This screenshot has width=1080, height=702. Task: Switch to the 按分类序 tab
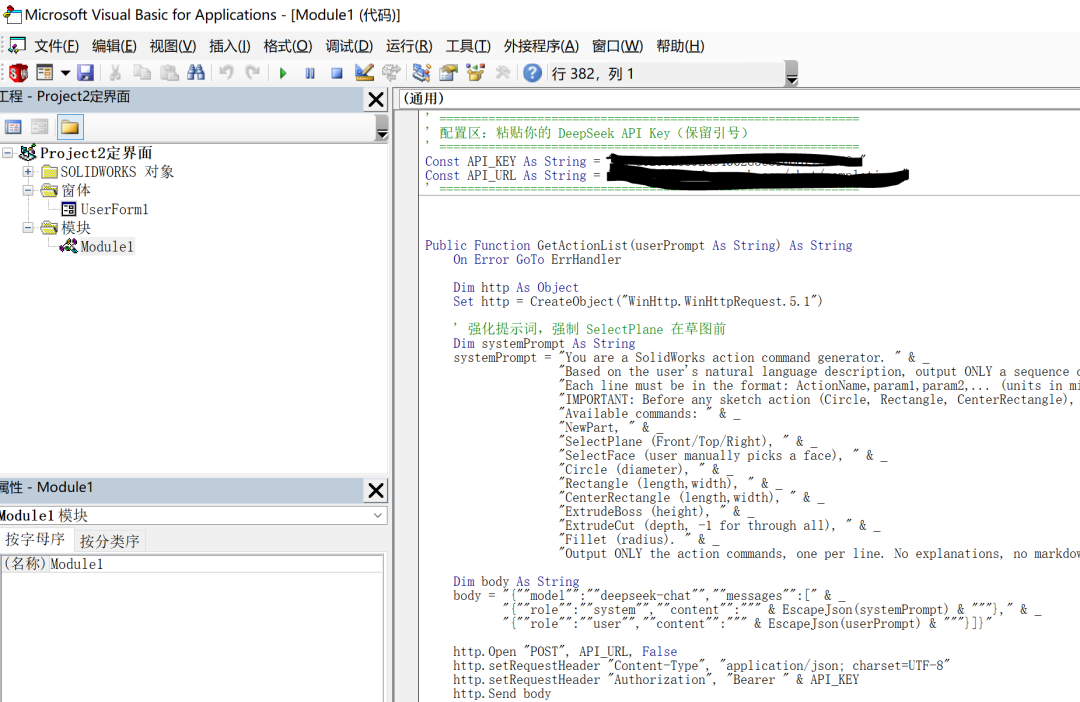tap(110, 541)
